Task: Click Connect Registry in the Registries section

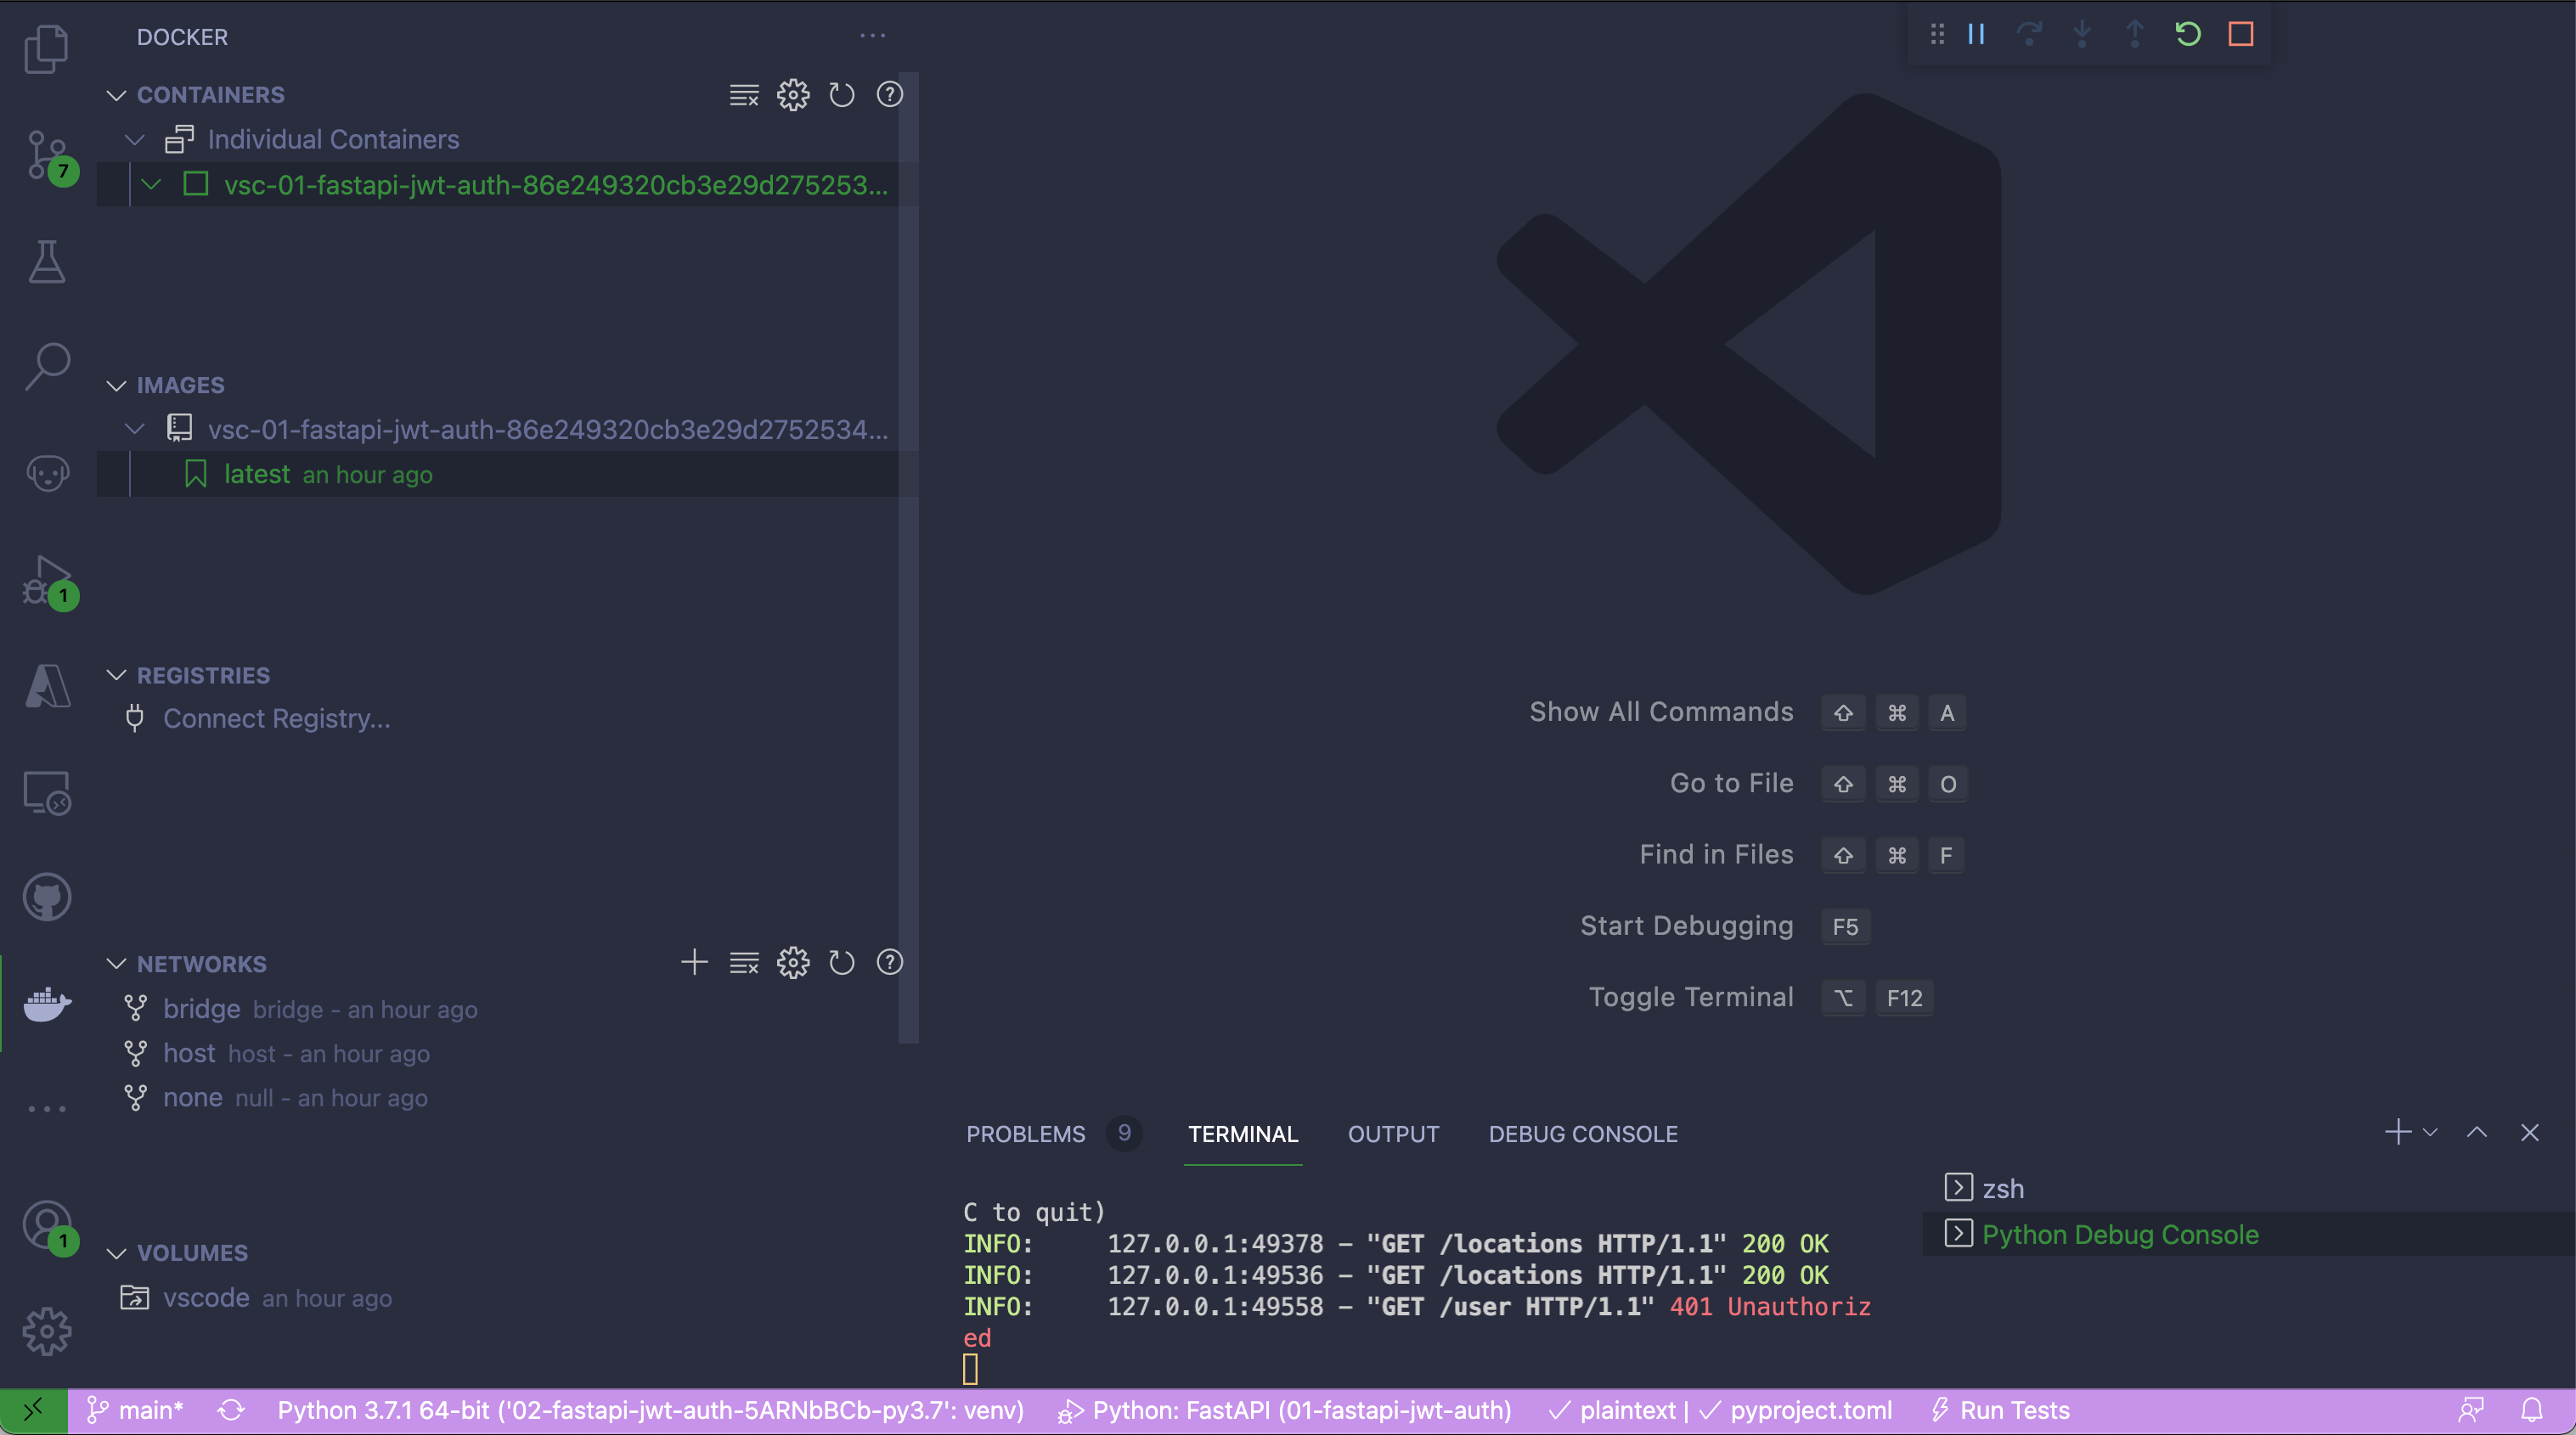Action: 277,718
